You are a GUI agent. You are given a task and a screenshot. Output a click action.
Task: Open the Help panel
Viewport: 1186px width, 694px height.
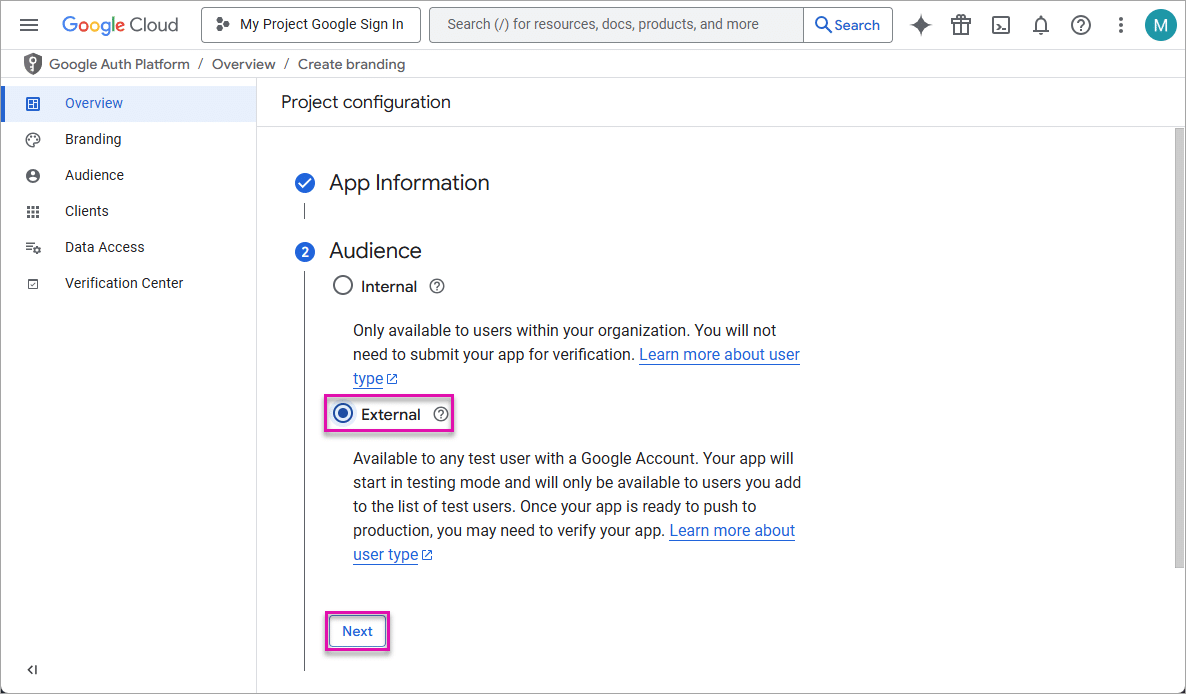click(x=1081, y=24)
